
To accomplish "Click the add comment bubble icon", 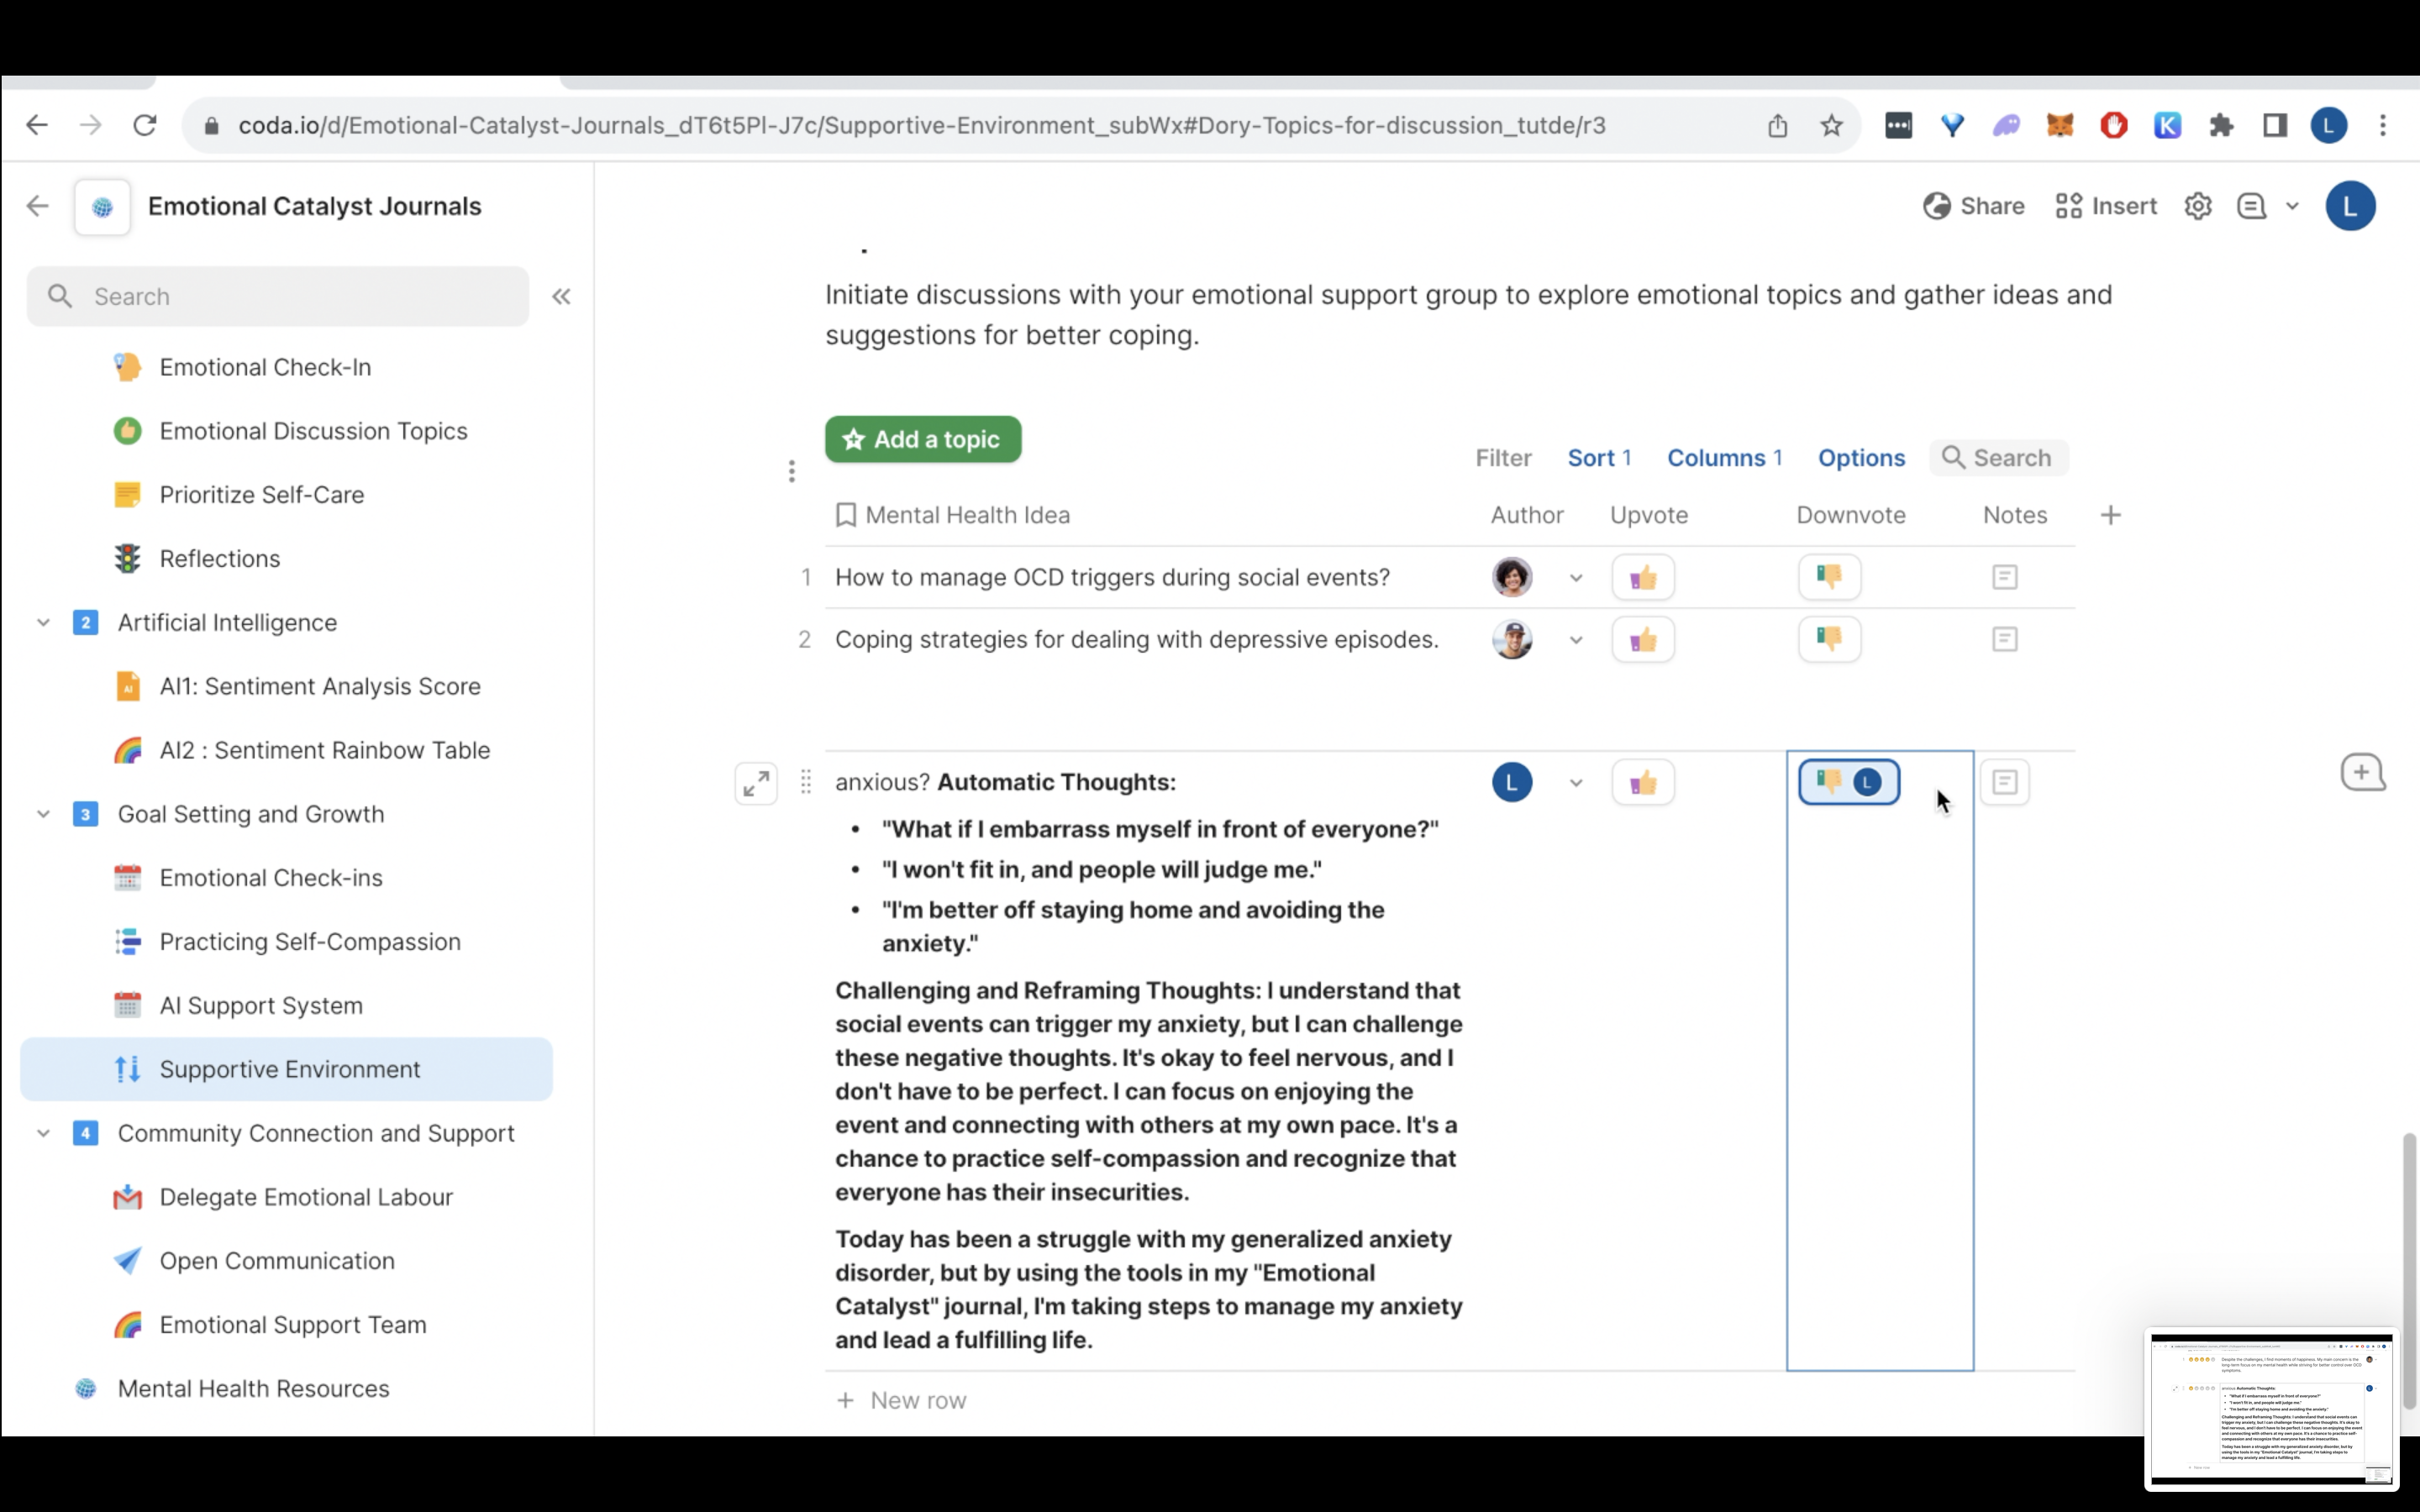I will coord(2362,773).
